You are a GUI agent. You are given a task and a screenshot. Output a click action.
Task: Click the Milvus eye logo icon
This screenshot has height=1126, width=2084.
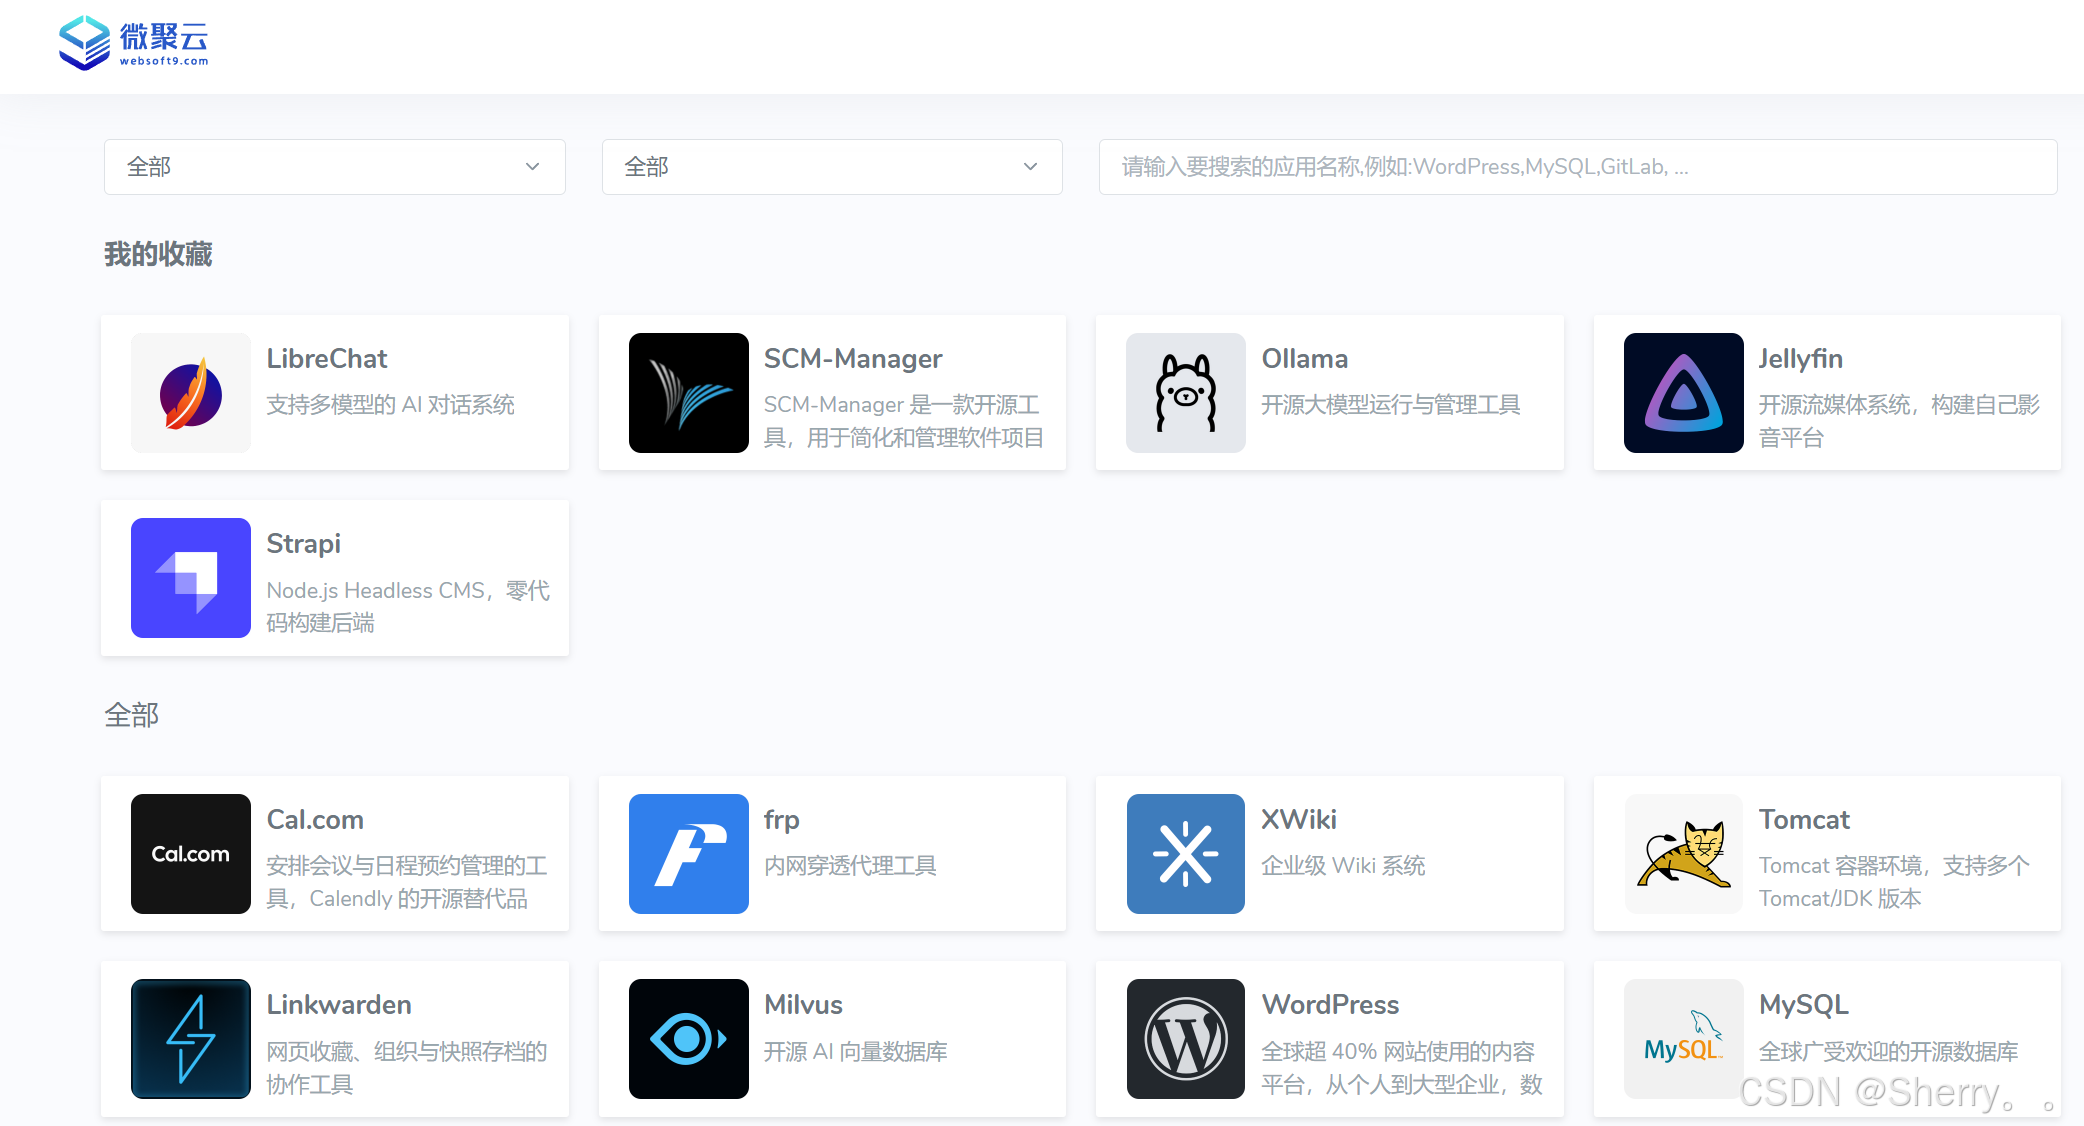(x=688, y=1039)
